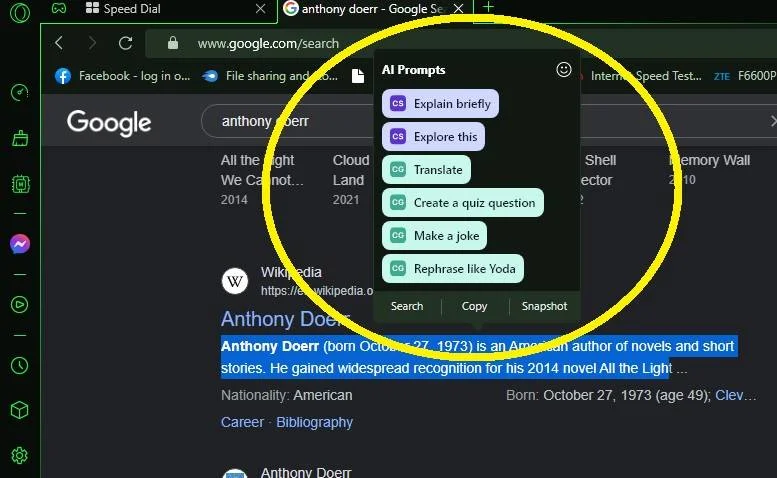The width and height of the screenshot is (777, 478).
Task: Select the anthony doerr Google Search tab
Action: tap(375, 8)
